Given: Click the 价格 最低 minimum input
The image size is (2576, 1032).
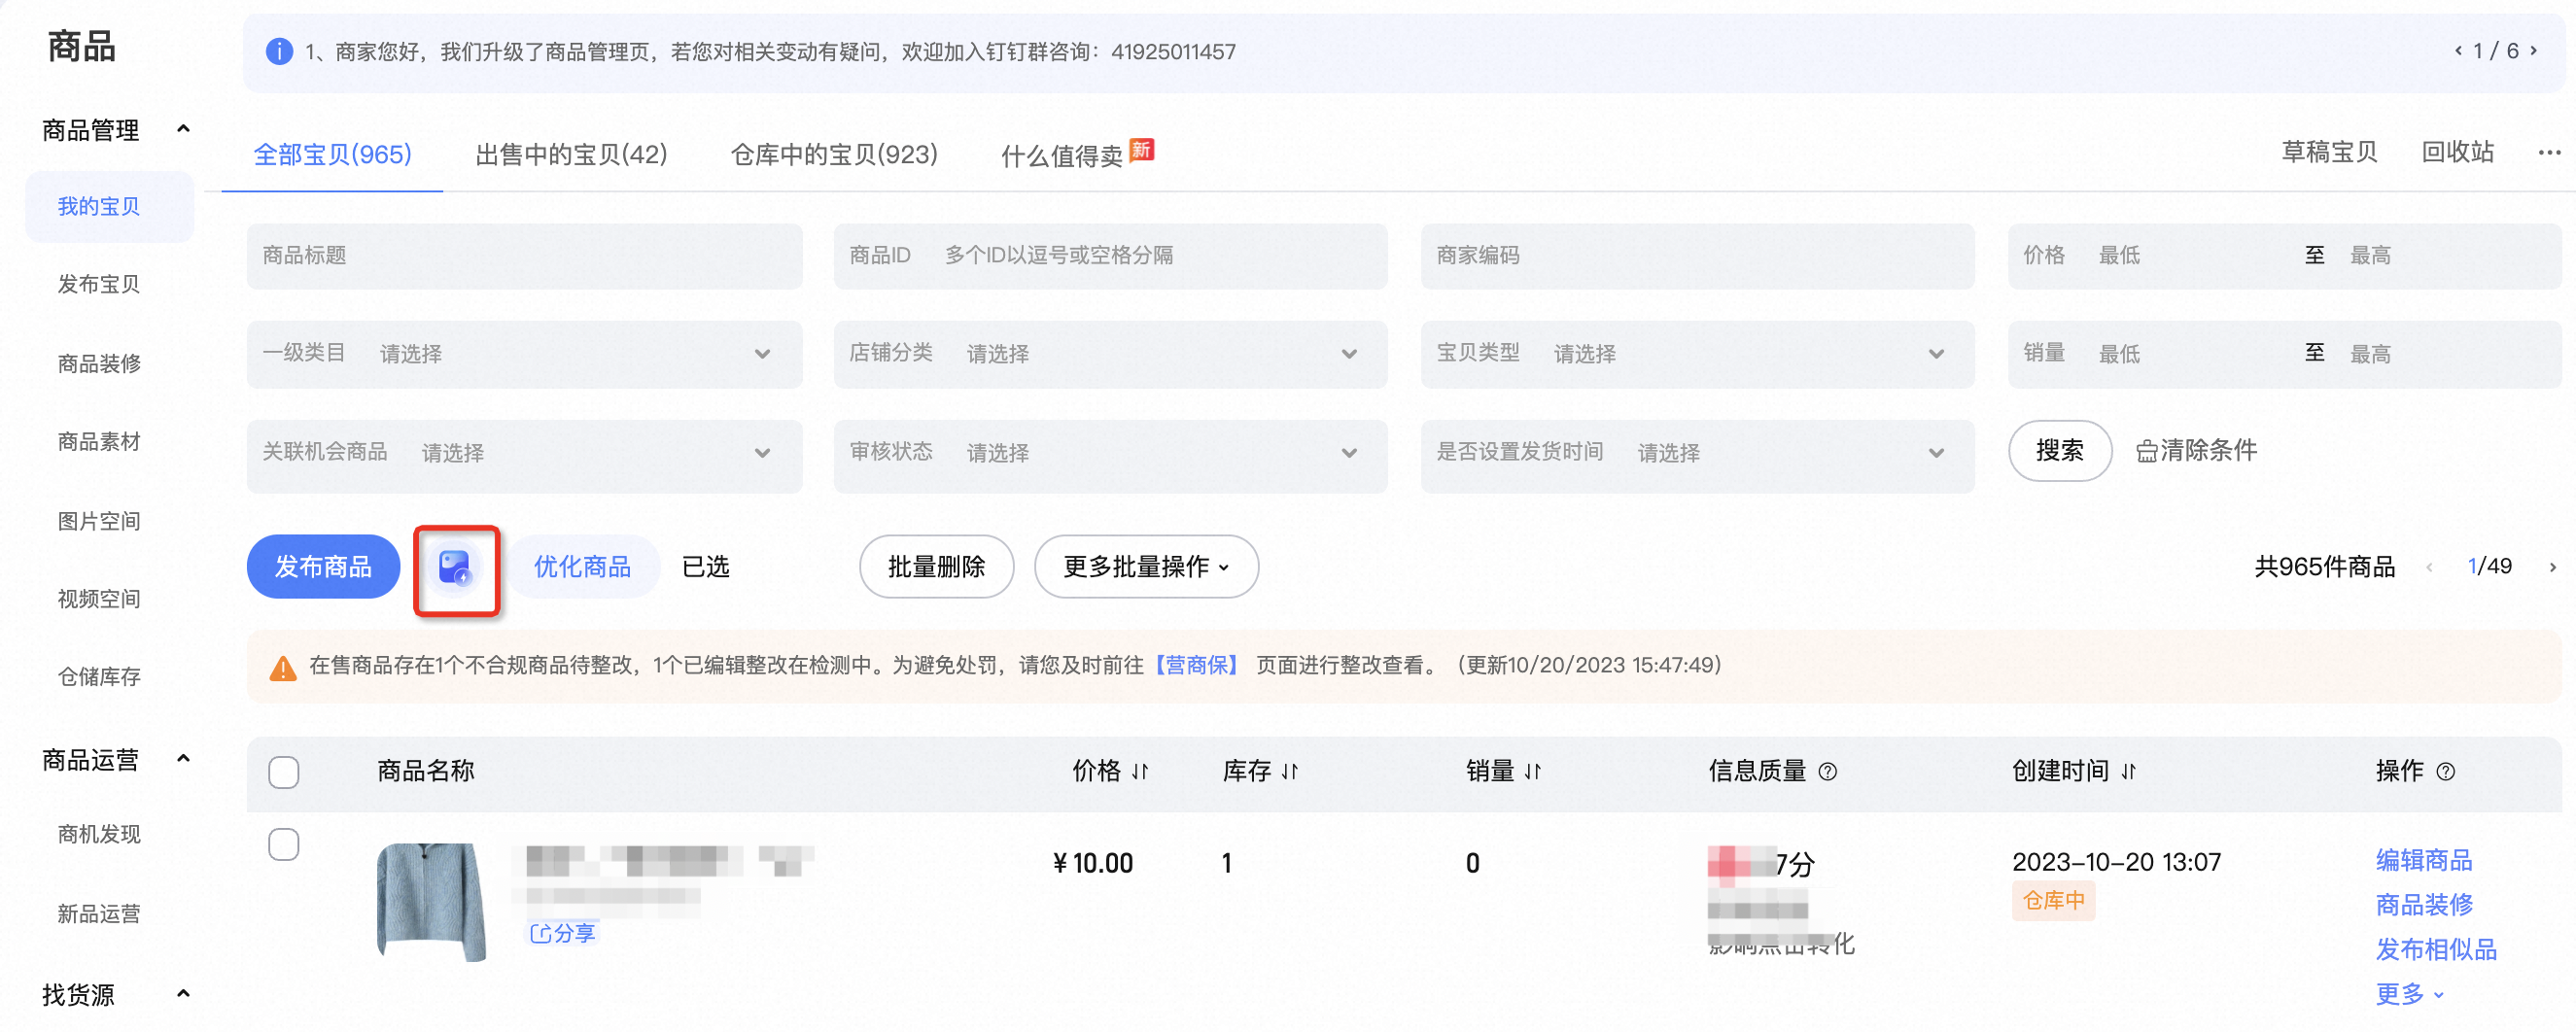Looking at the screenshot, I should tap(2190, 256).
